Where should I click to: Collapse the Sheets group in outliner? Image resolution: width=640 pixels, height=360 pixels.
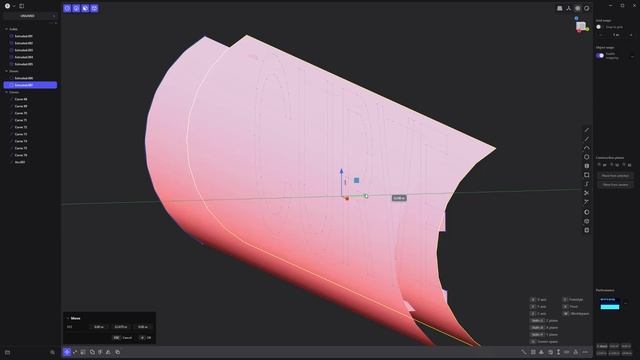coord(6,71)
